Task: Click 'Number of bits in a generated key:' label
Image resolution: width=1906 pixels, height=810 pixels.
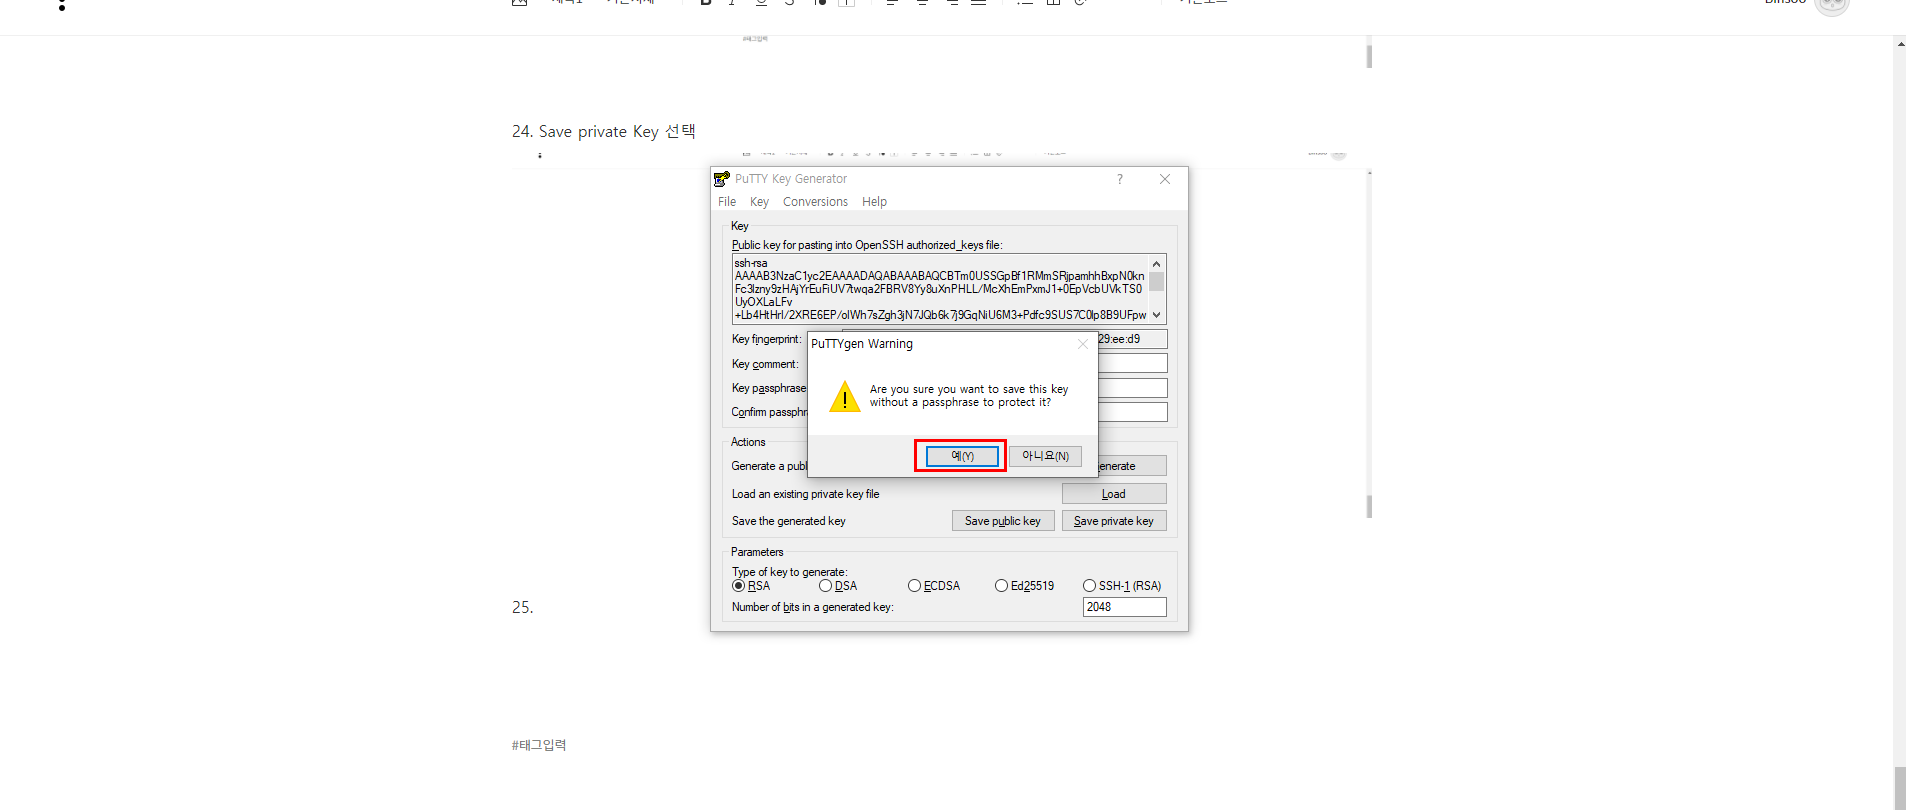Action: point(813,607)
